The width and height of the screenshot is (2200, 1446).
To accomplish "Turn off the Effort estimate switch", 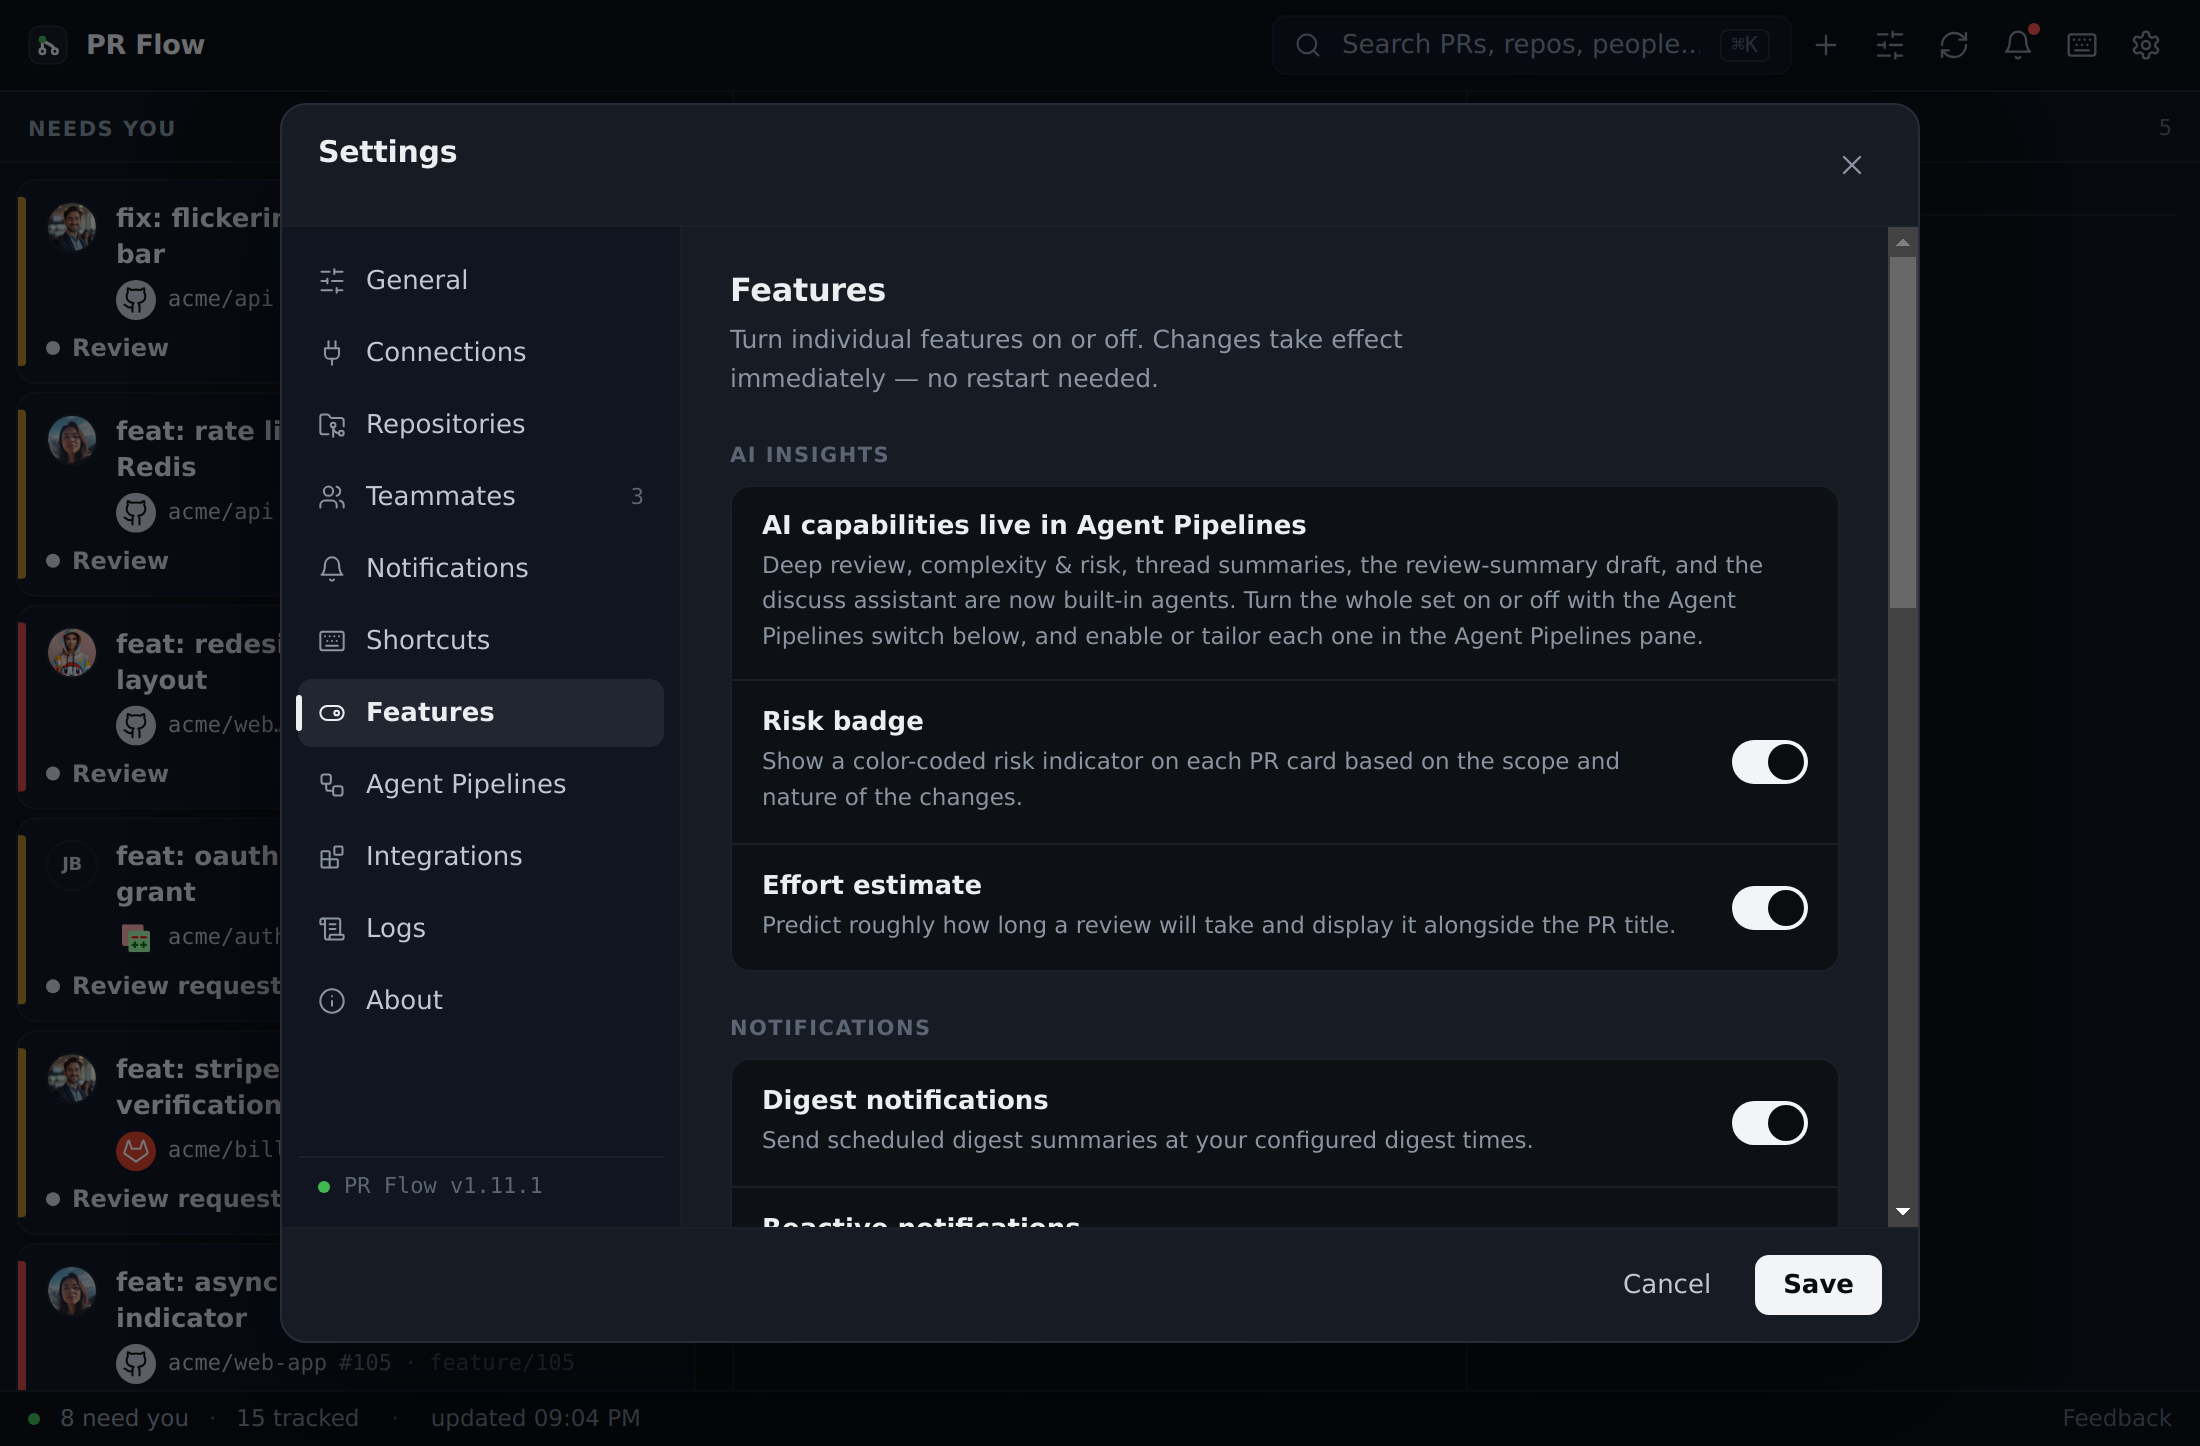I will tap(1769, 908).
